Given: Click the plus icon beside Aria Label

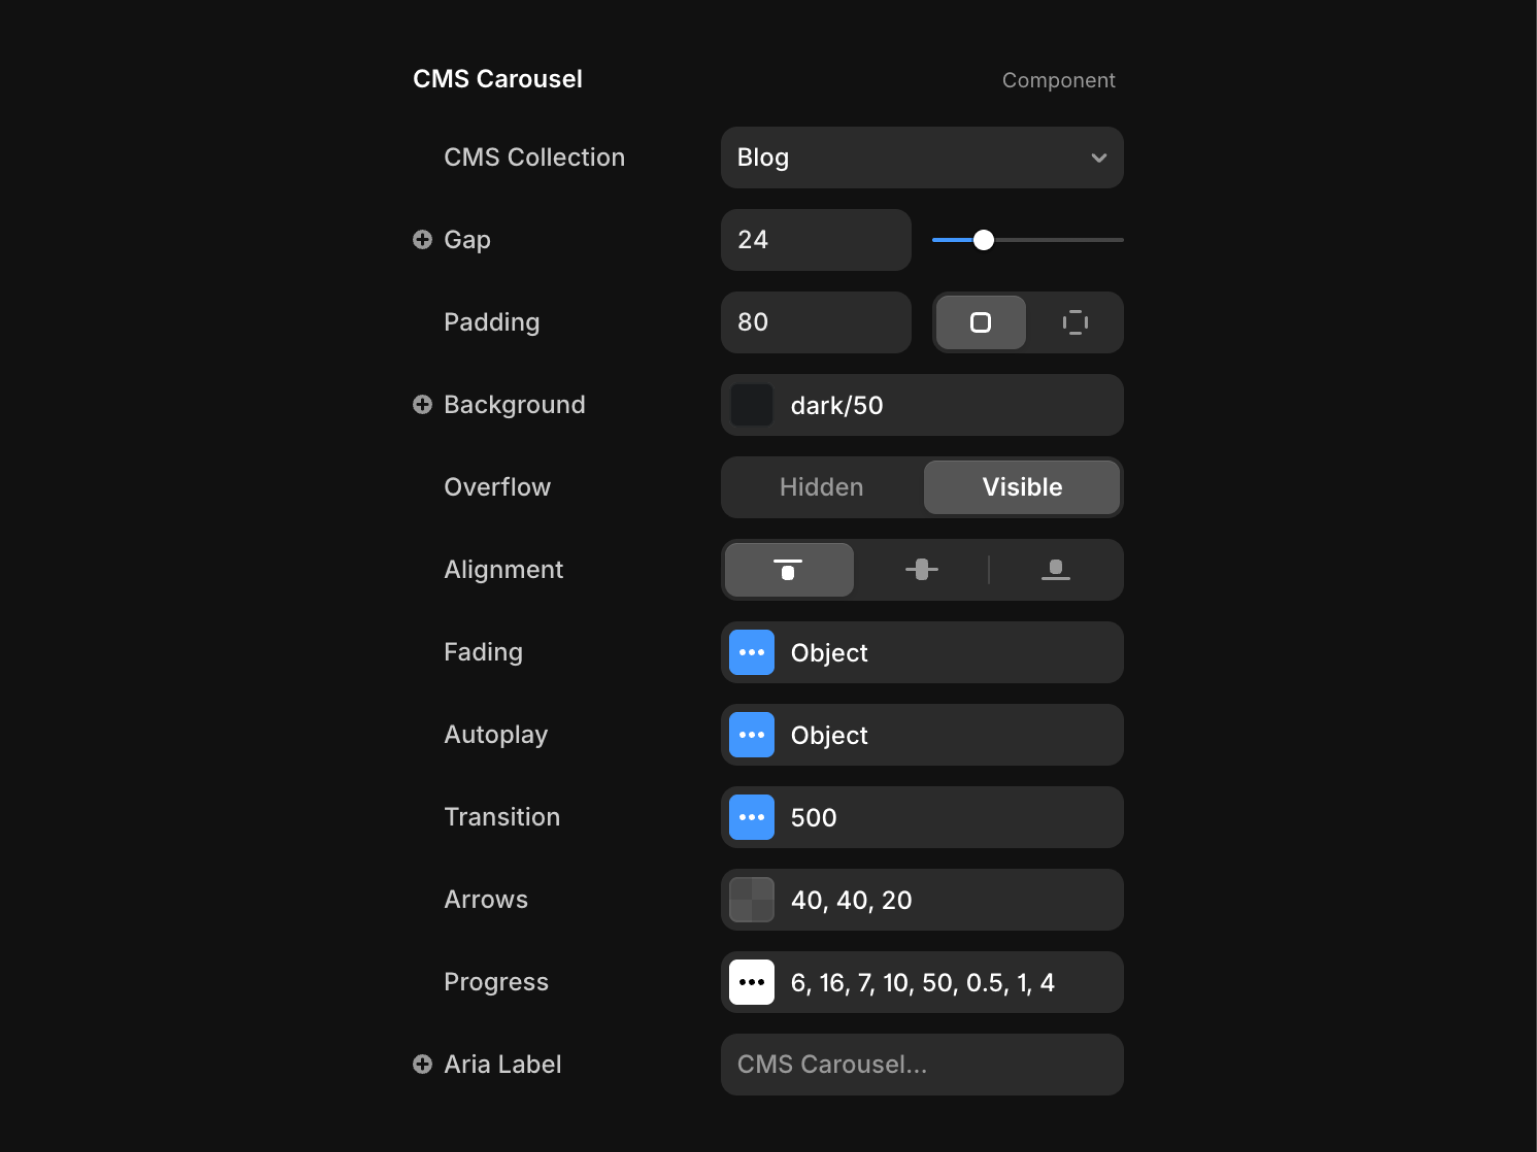Looking at the screenshot, I should coord(422,1064).
